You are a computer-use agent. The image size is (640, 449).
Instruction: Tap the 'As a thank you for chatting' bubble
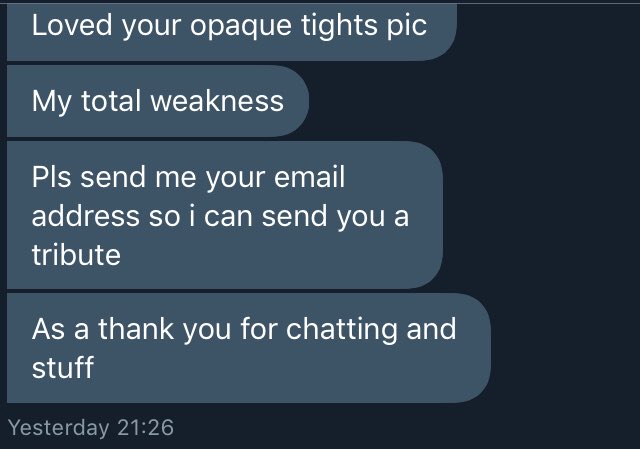[249, 348]
